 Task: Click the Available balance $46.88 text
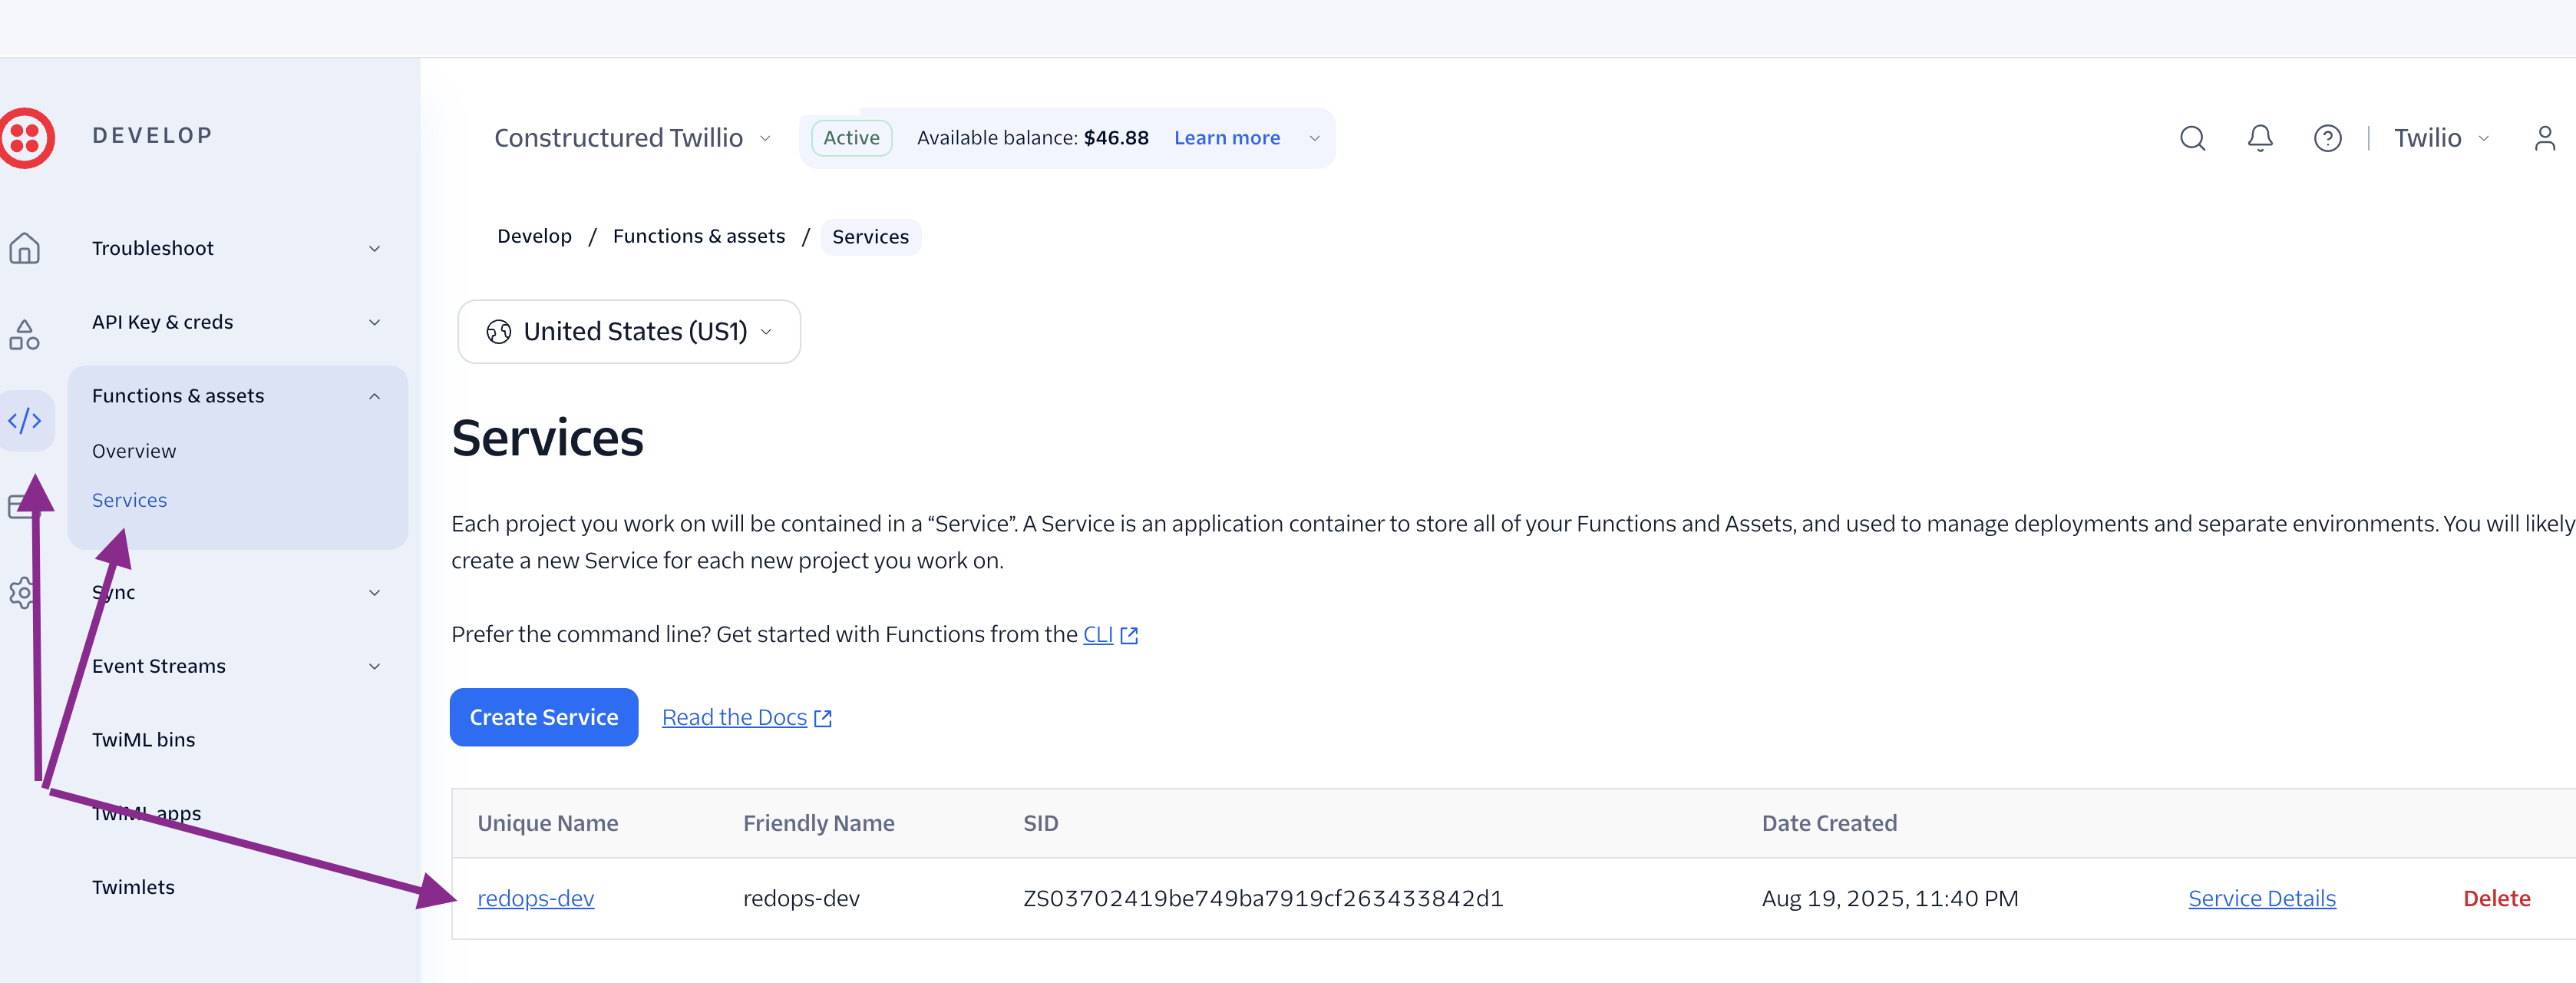(1033, 138)
